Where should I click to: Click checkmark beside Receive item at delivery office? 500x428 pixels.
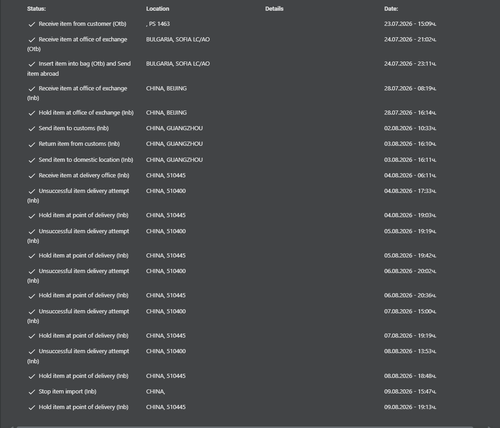click(32, 176)
